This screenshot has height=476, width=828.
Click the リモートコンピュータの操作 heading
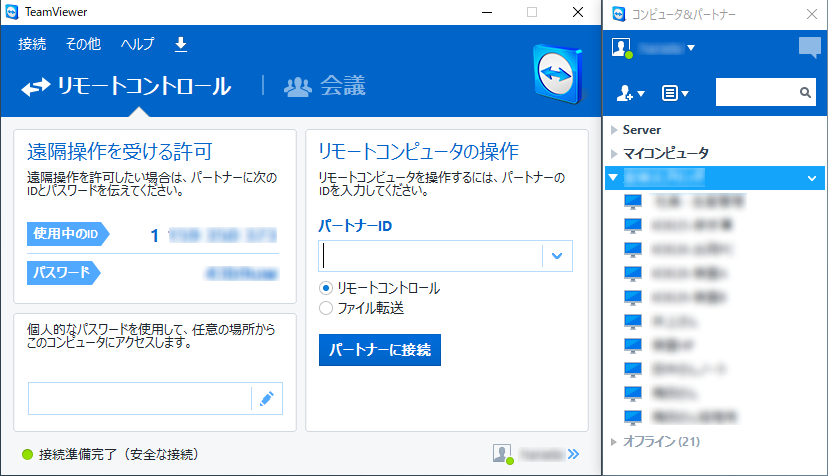click(x=419, y=152)
